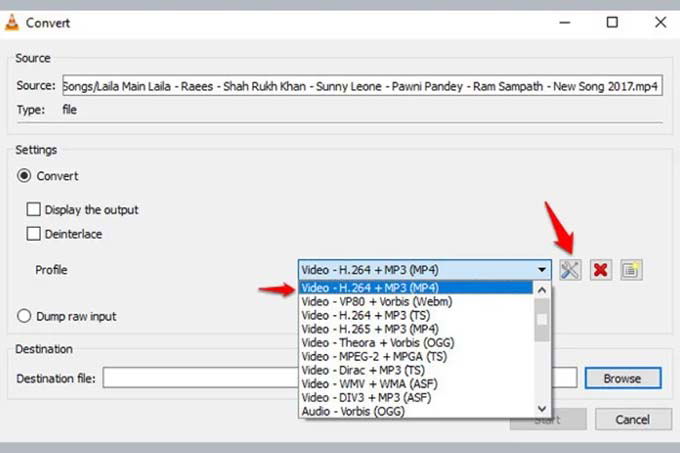Click into the Destination file field

tap(340, 378)
